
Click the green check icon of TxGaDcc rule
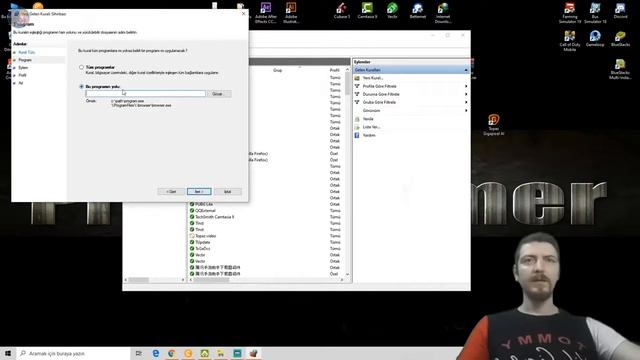(192, 249)
